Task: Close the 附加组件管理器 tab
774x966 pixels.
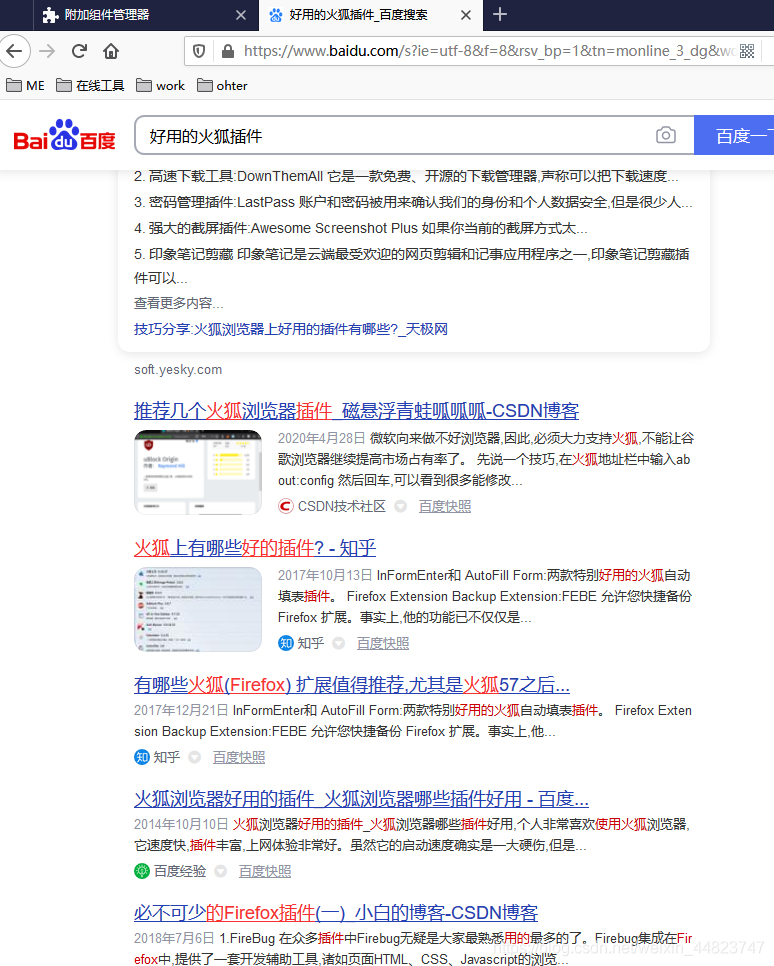Action: point(241,15)
